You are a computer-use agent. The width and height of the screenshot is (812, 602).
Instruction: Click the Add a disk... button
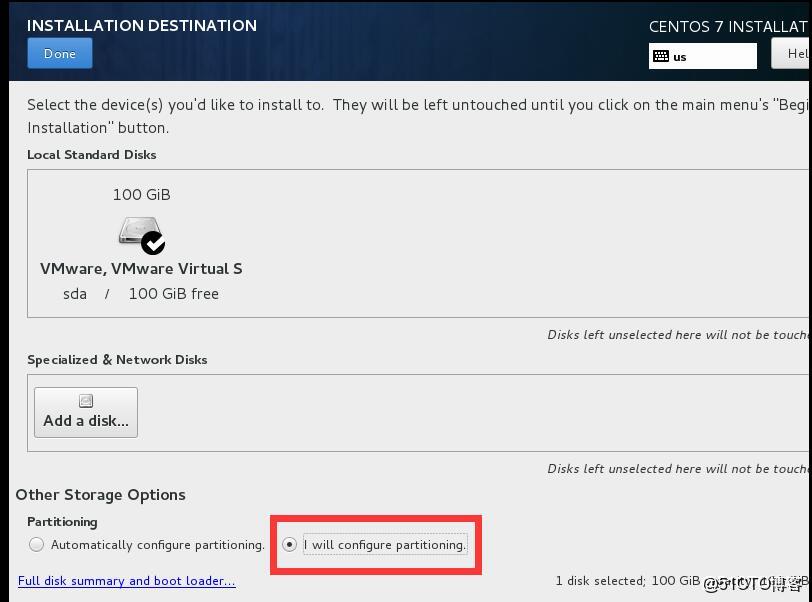pyautogui.click(x=86, y=412)
